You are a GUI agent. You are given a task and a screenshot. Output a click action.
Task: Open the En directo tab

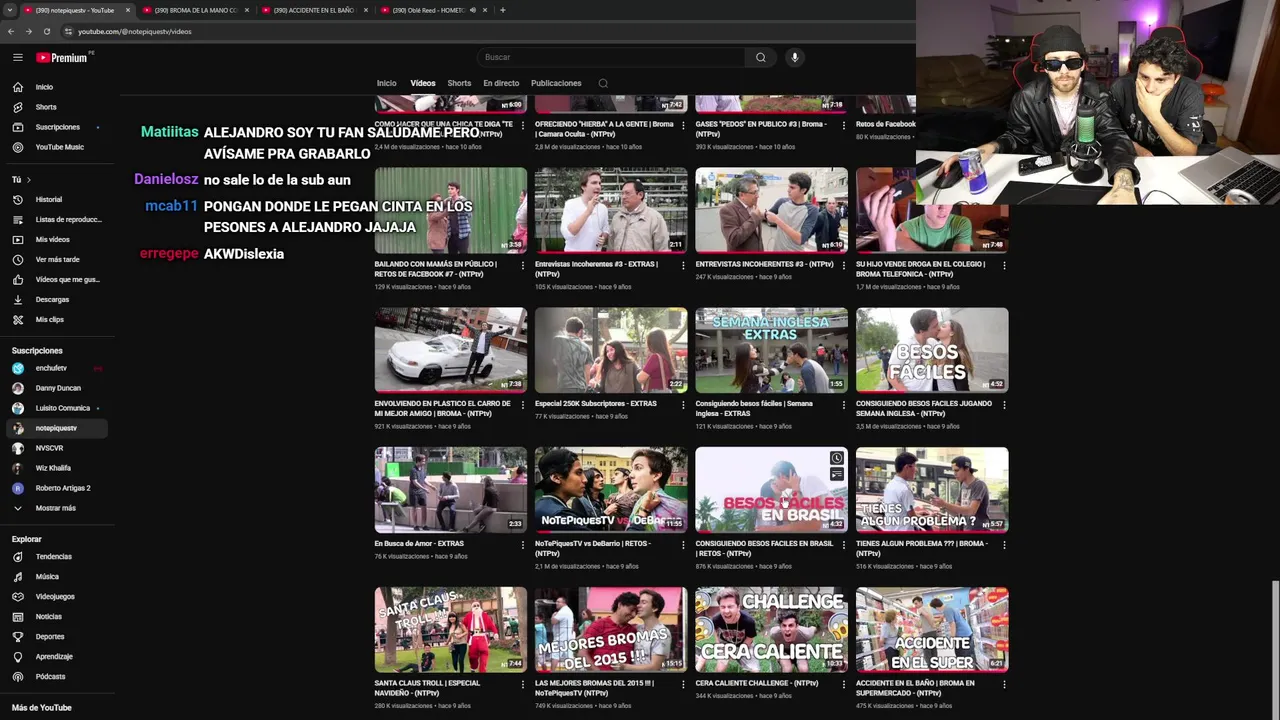click(501, 83)
